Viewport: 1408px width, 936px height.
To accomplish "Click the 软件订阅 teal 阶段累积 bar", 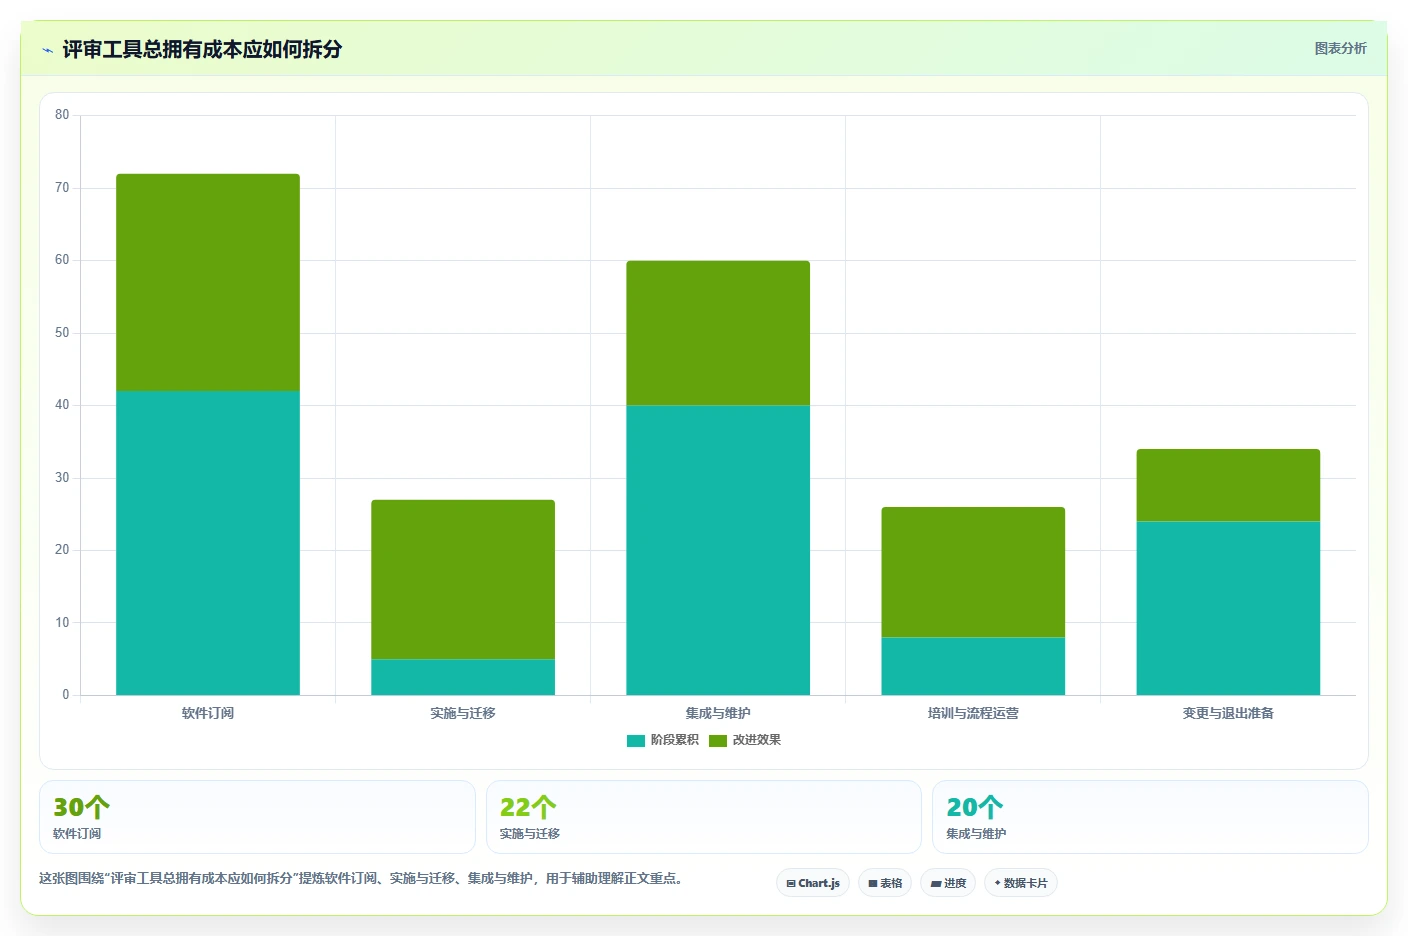I will tap(208, 543).
